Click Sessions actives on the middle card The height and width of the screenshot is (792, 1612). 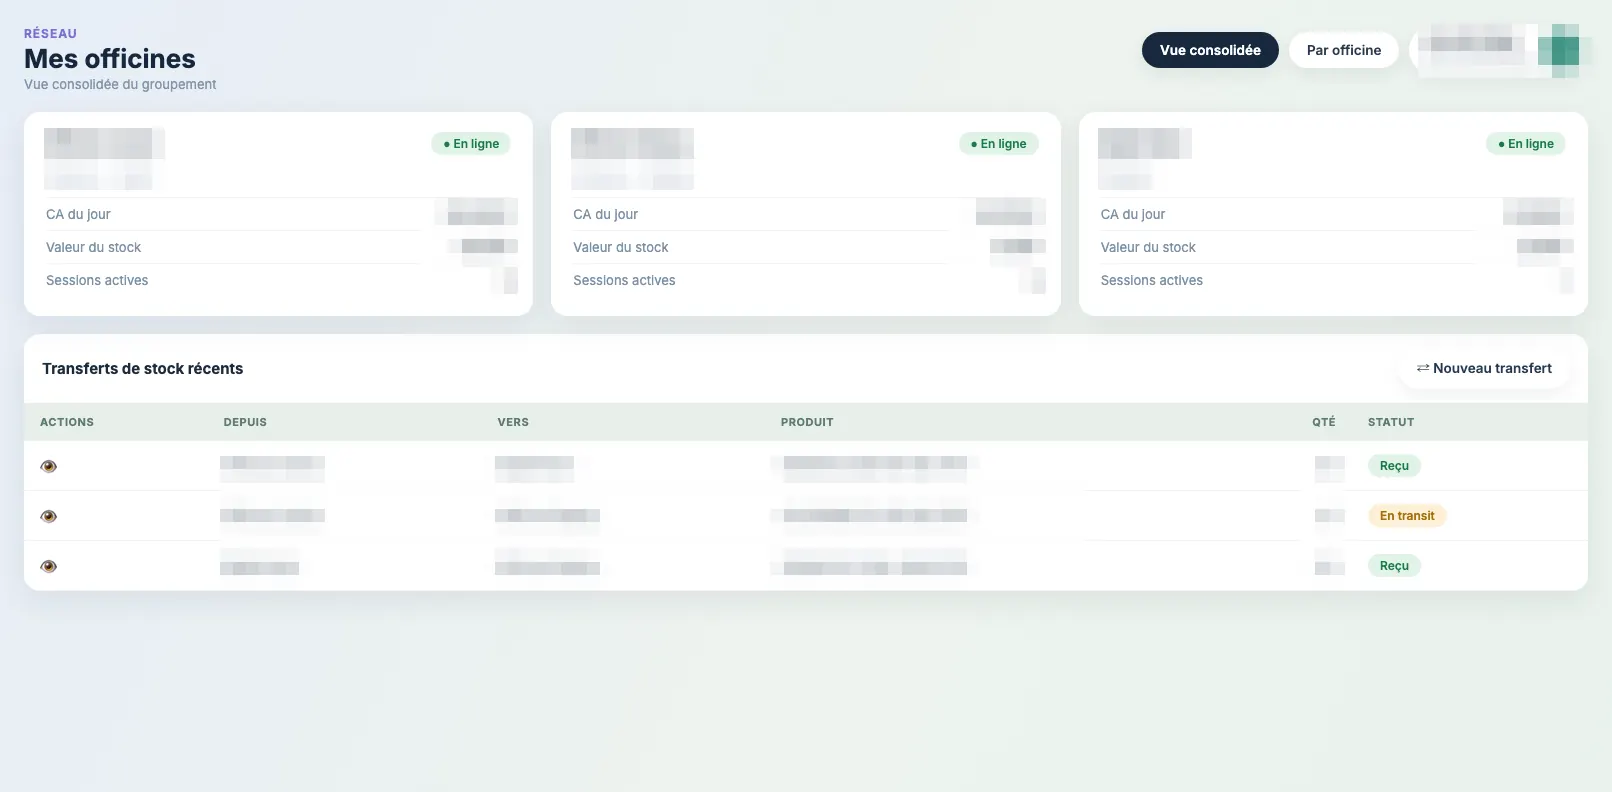[624, 280]
